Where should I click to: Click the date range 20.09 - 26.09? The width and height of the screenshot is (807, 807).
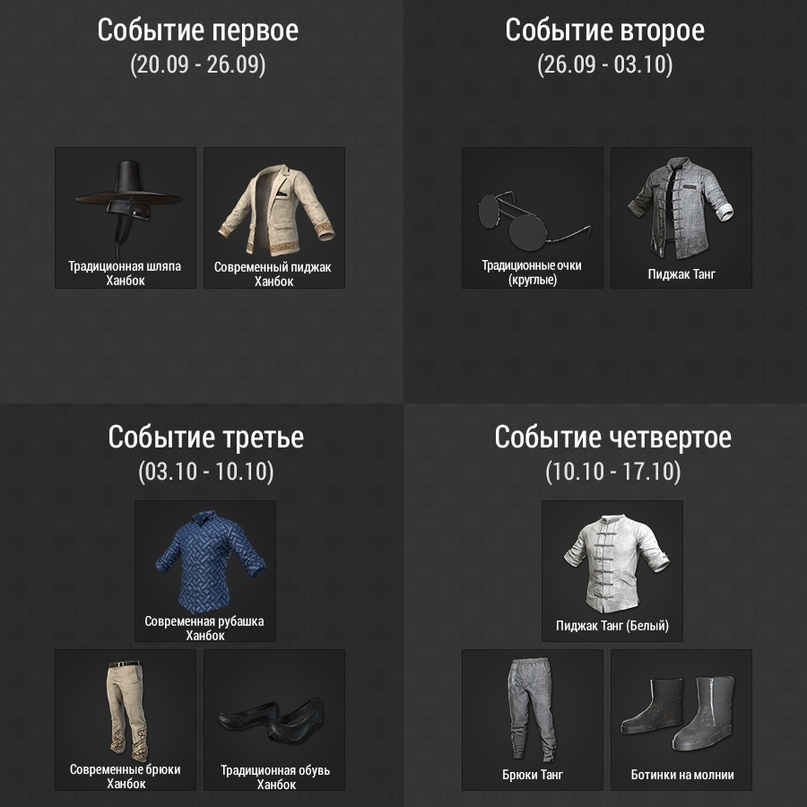click(198, 65)
